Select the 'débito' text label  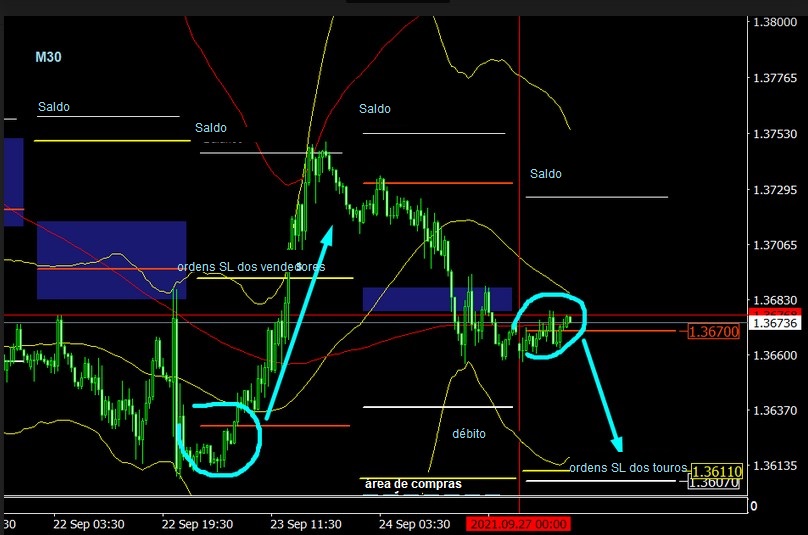(x=469, y=434)
